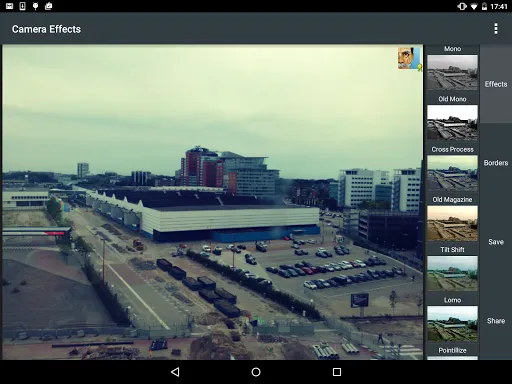Open the recent apps square icon

pos(337,372)
